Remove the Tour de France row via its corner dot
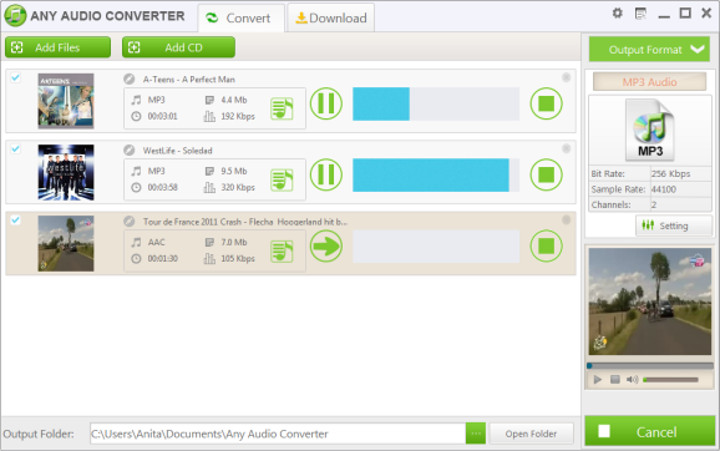The height and width of the screenshot is (451, 720). coord(566,220)
